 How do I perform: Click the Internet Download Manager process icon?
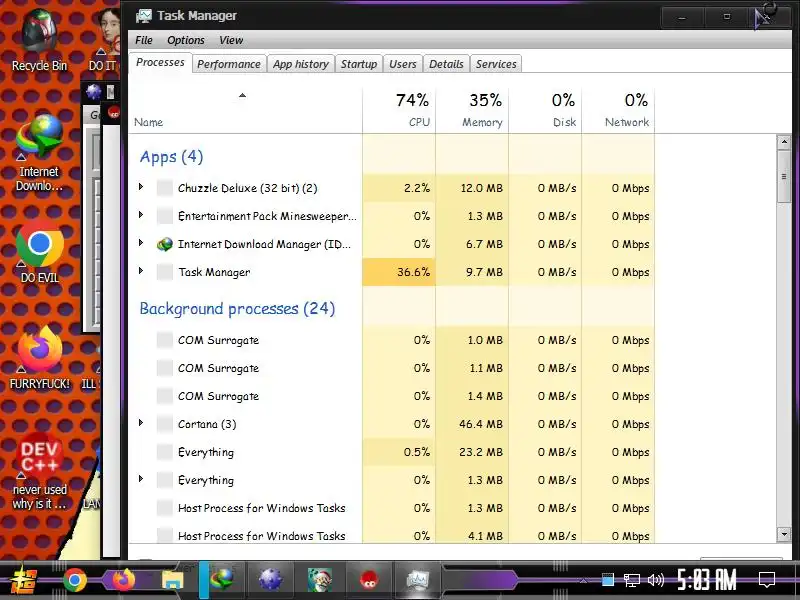[164, 244]
